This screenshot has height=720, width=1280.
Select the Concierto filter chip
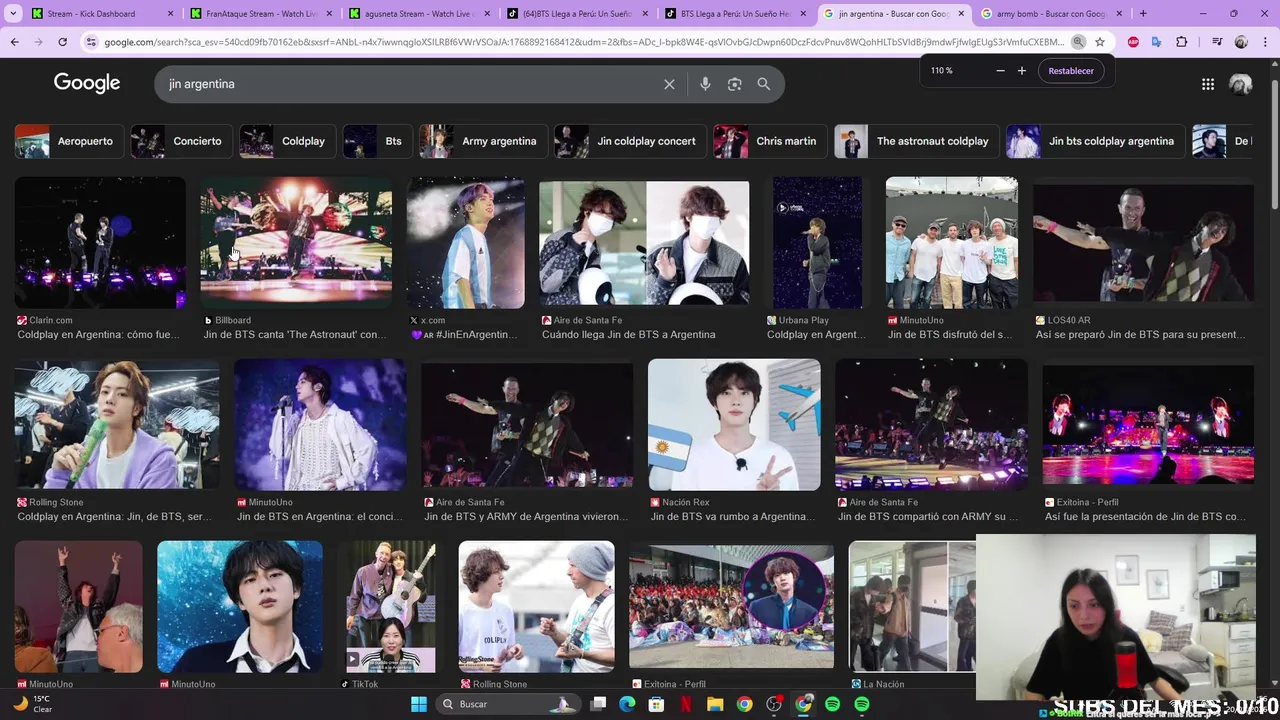pos(181,141)
